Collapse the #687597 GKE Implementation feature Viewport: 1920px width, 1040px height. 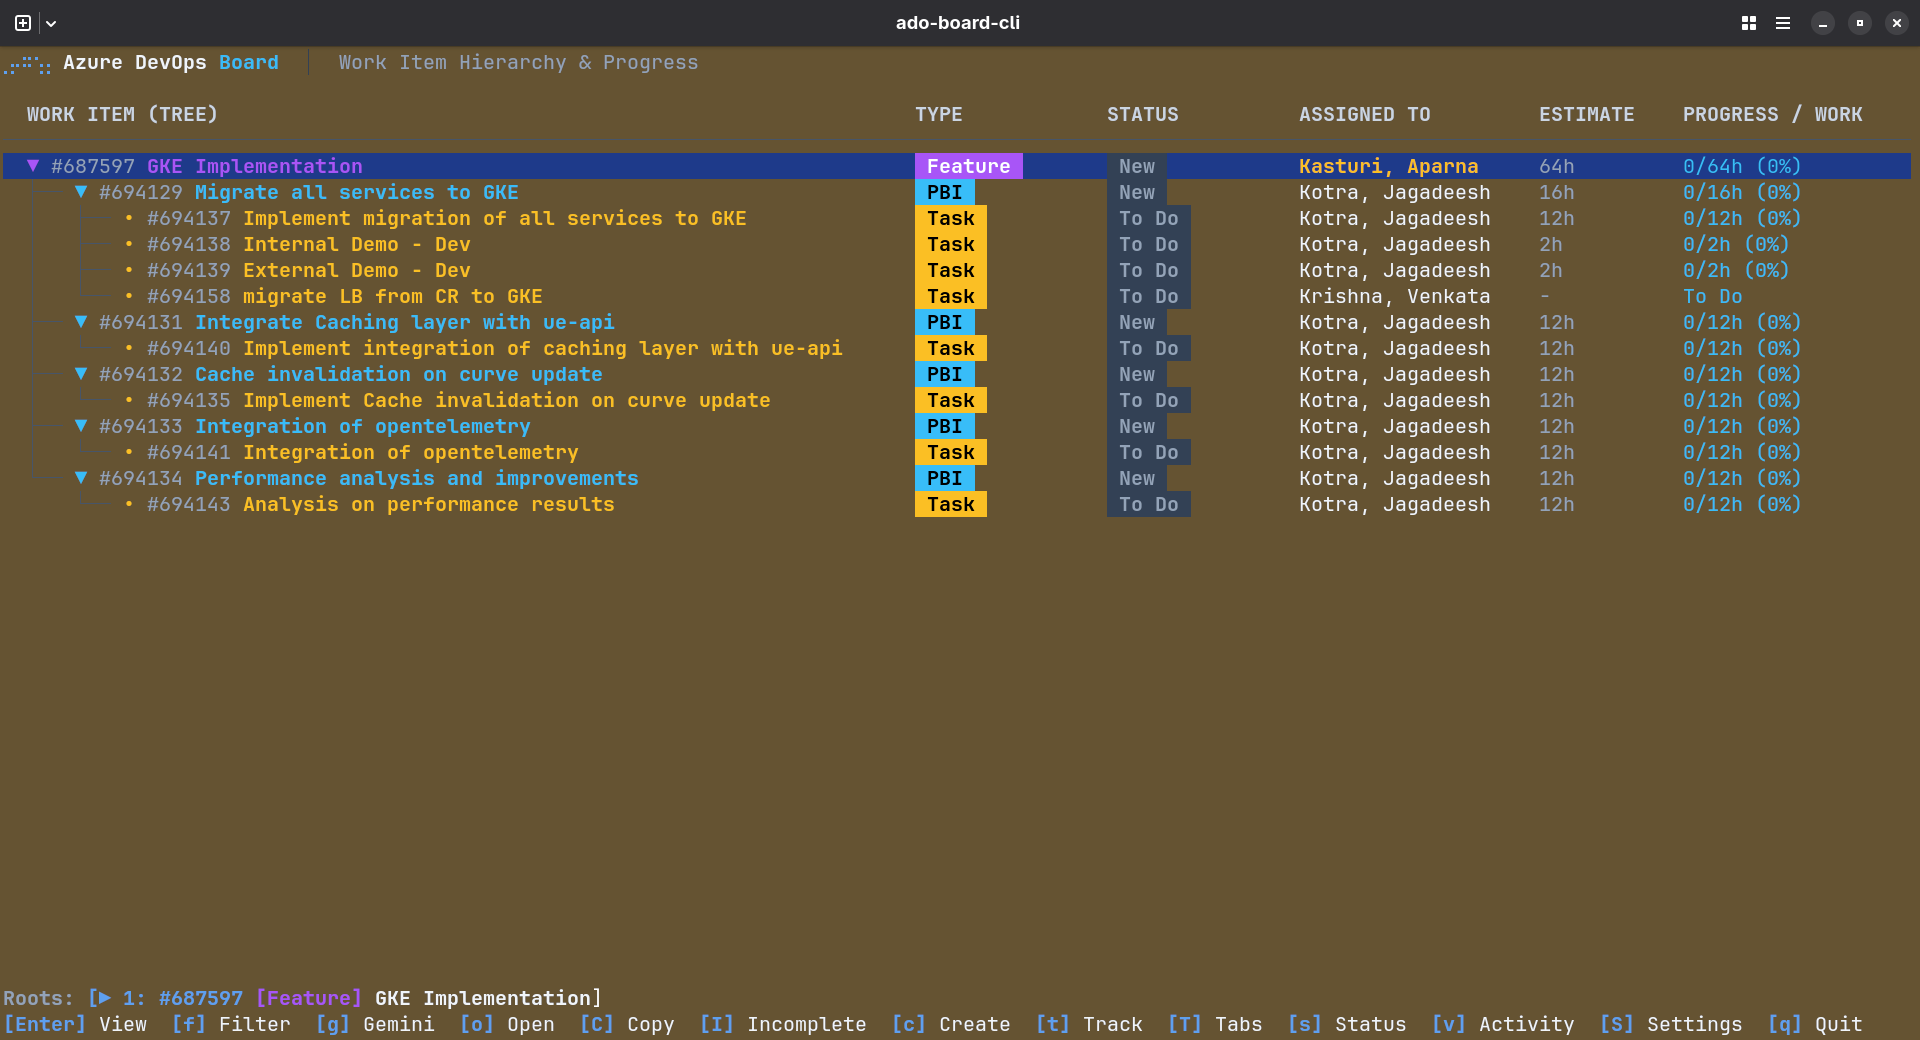tap(33, 166)
